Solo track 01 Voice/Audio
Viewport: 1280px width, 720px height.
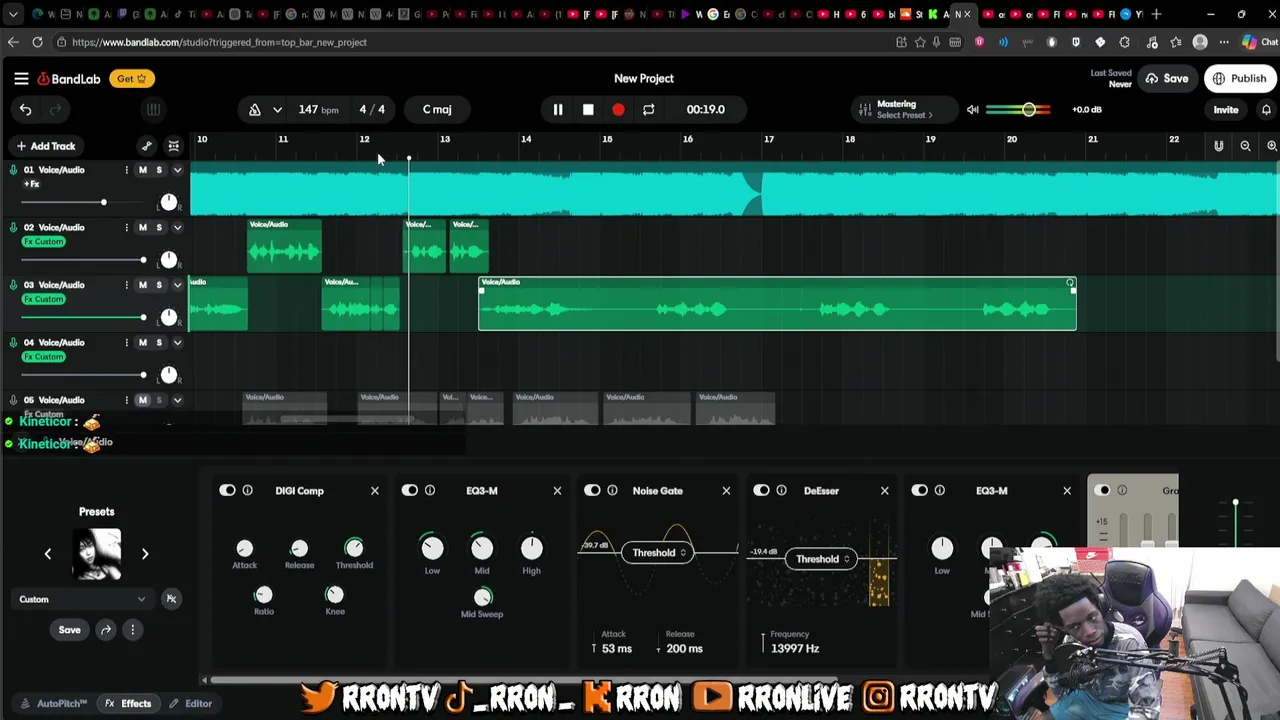click(159, 170)
